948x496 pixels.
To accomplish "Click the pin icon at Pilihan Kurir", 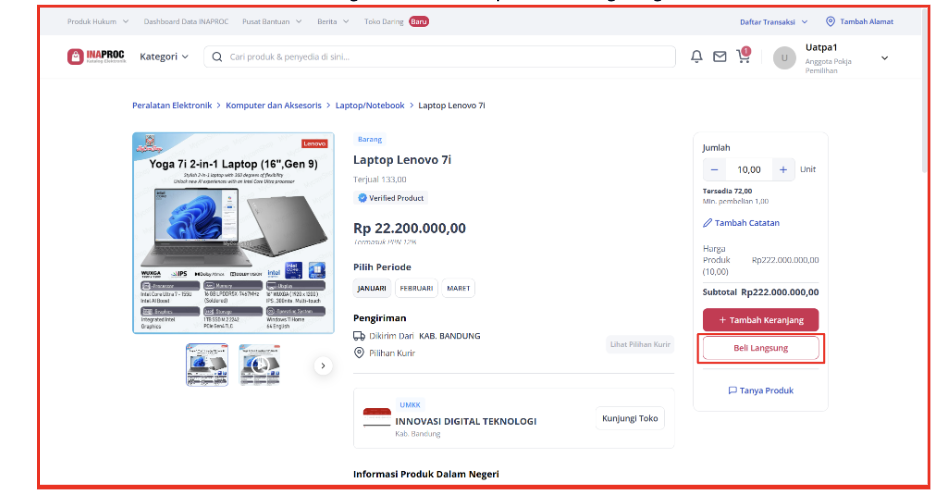I will click(x=359, y=353).
